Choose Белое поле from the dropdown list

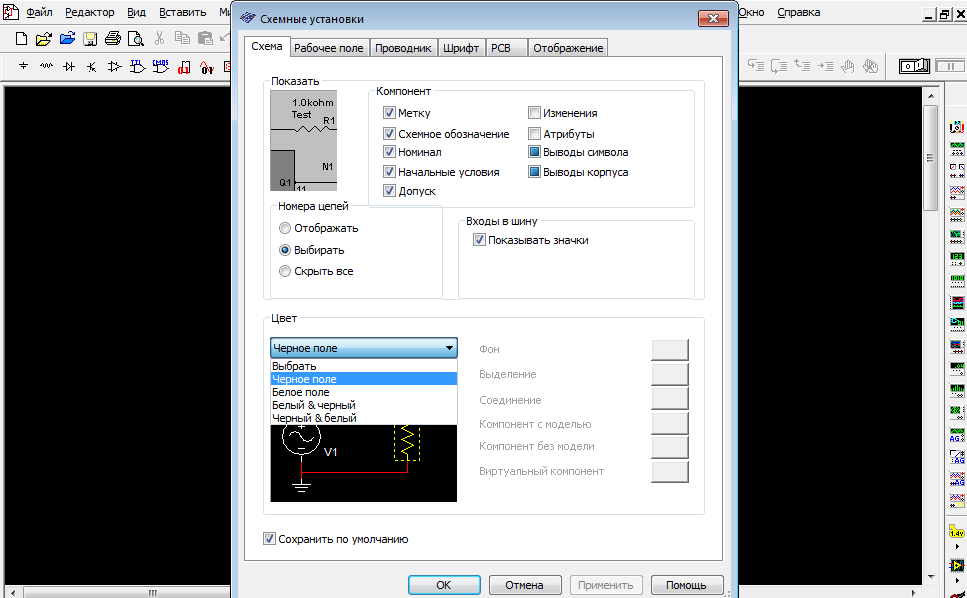(x=301, y=392)
